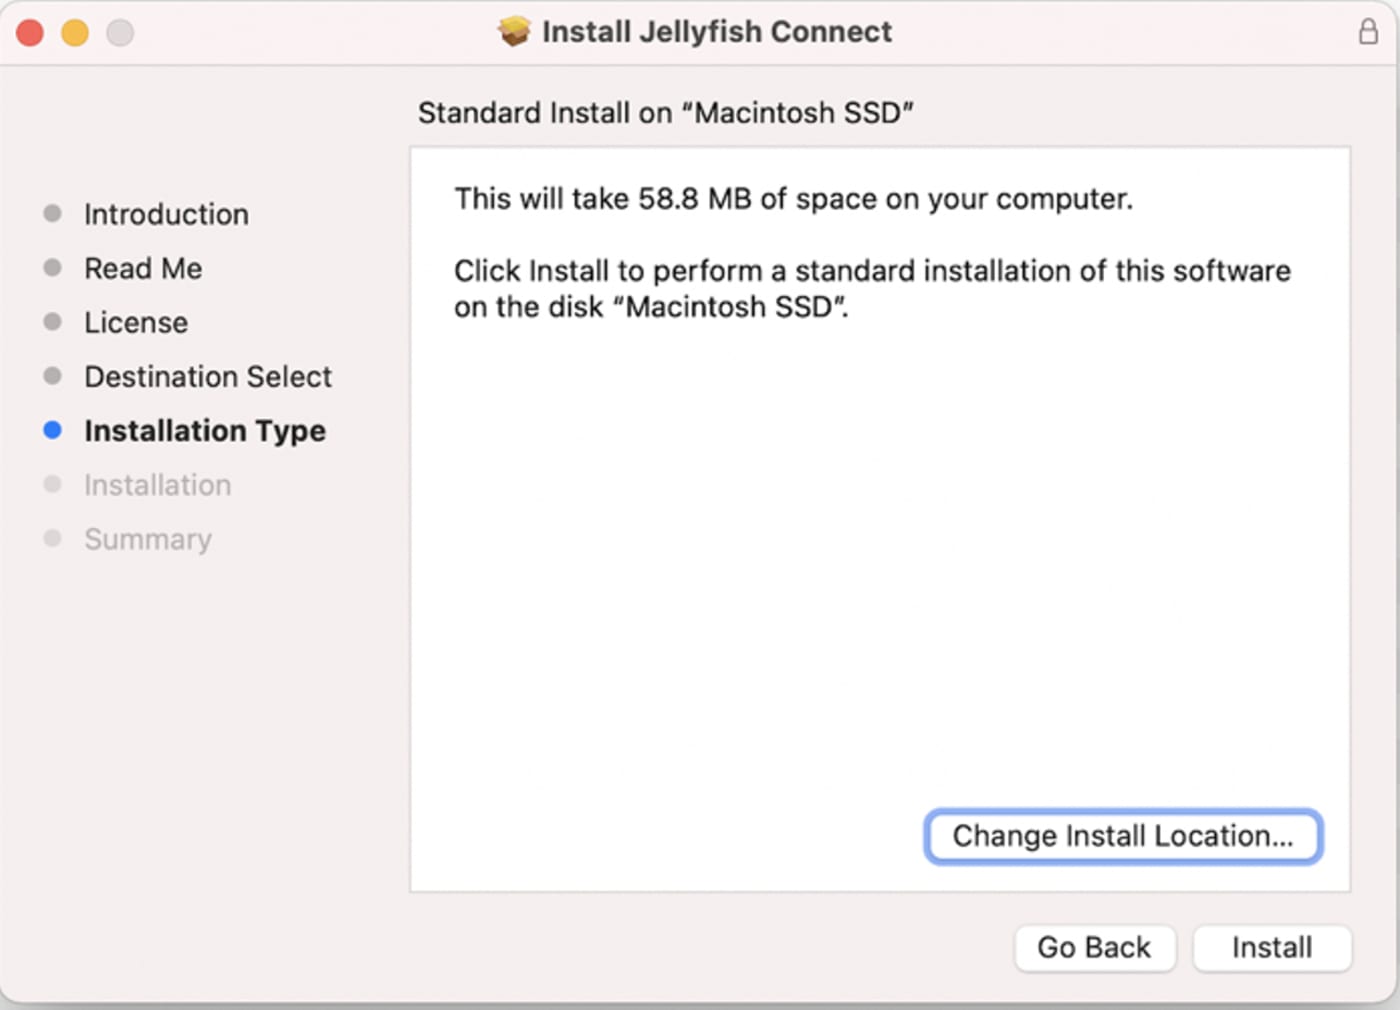Click the blue Installation Type step bullet

(x=53, y=430)
